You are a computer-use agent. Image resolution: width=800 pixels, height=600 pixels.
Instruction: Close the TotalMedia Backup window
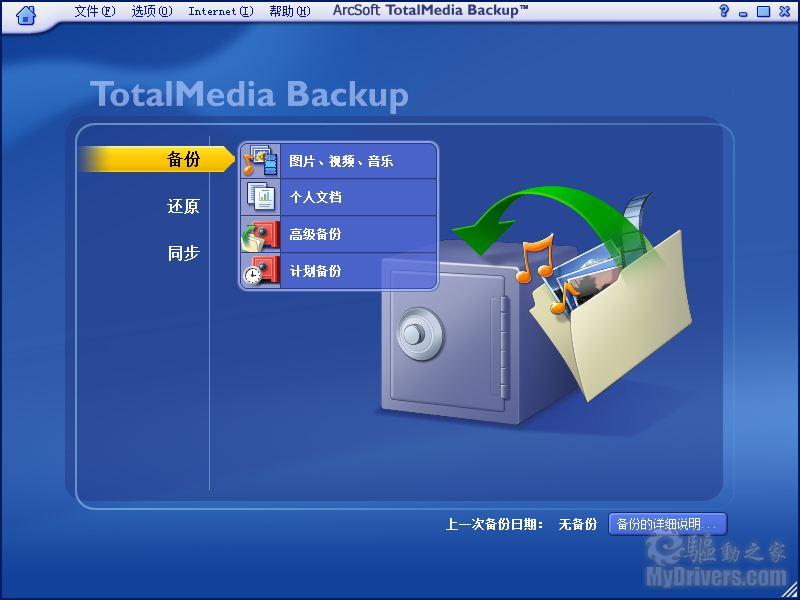click(785, 11)
